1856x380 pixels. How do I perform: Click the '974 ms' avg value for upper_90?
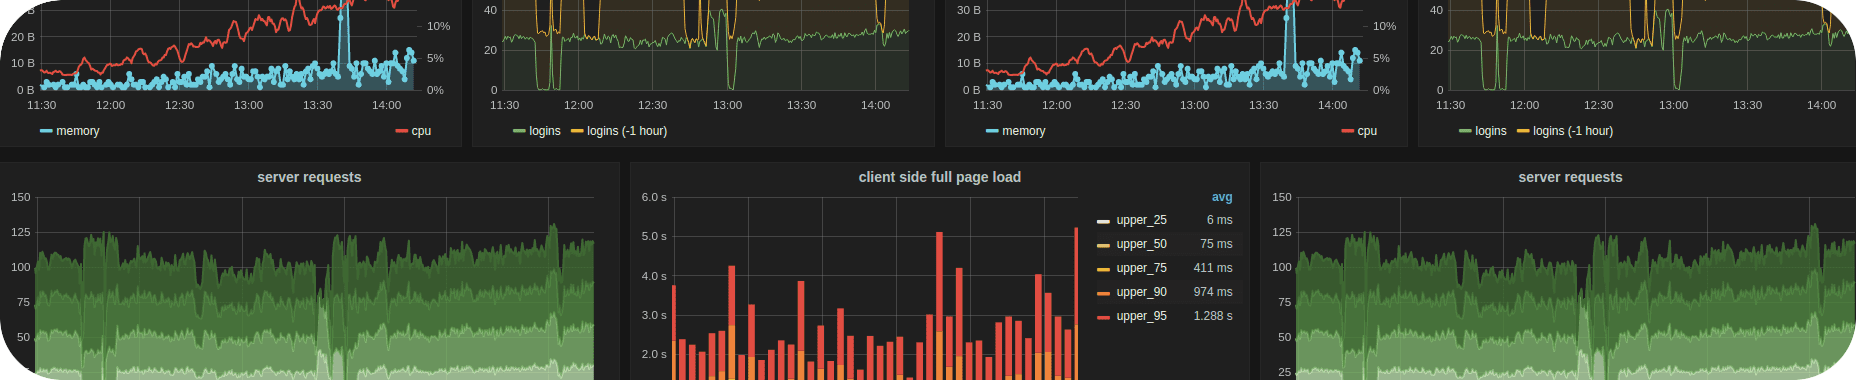(1213, 292)
